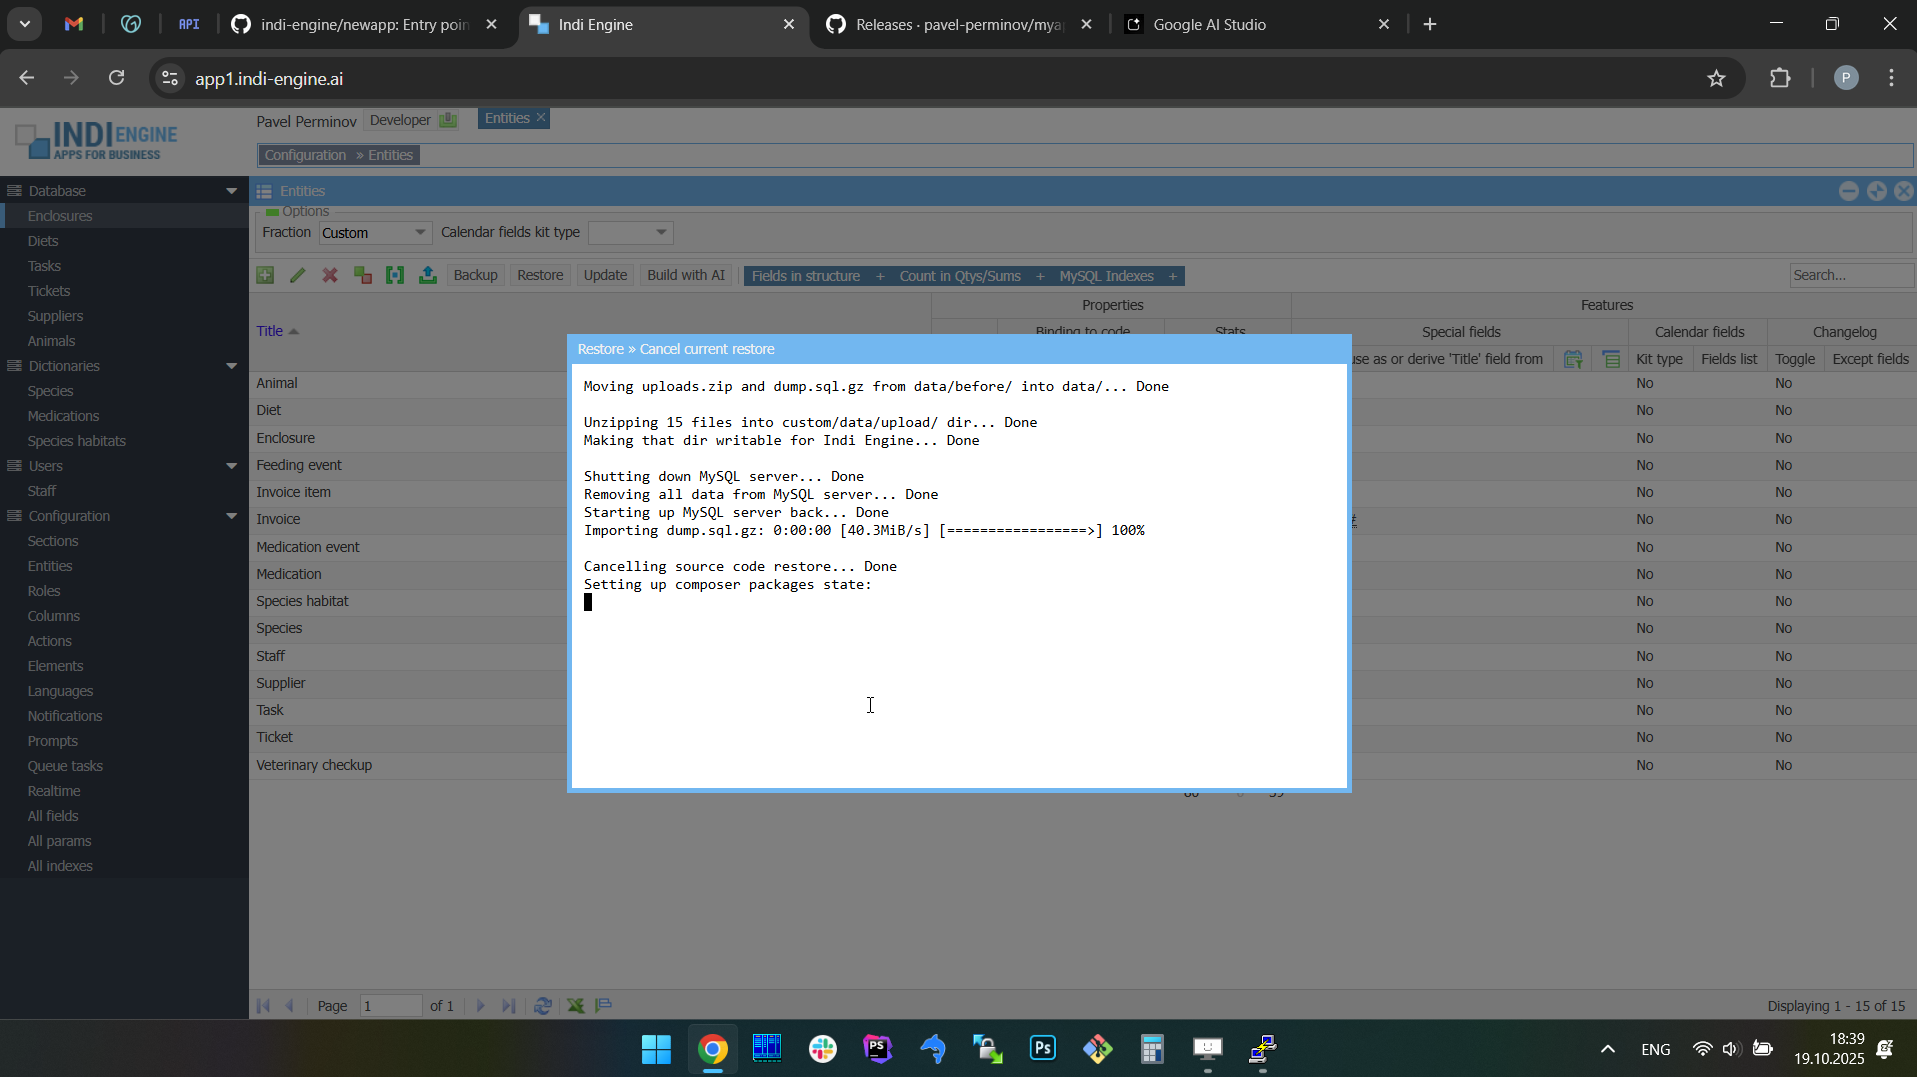Bookmark this page with the star icon
The image size is (1917, 1077).
point(1716,78)
